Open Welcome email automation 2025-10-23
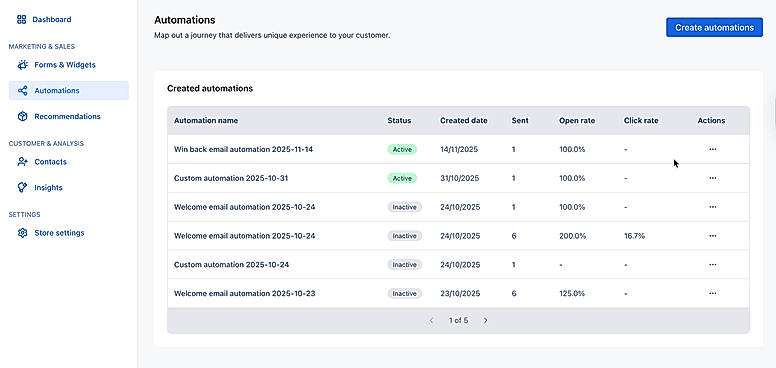776x368 pixels. 244,293
